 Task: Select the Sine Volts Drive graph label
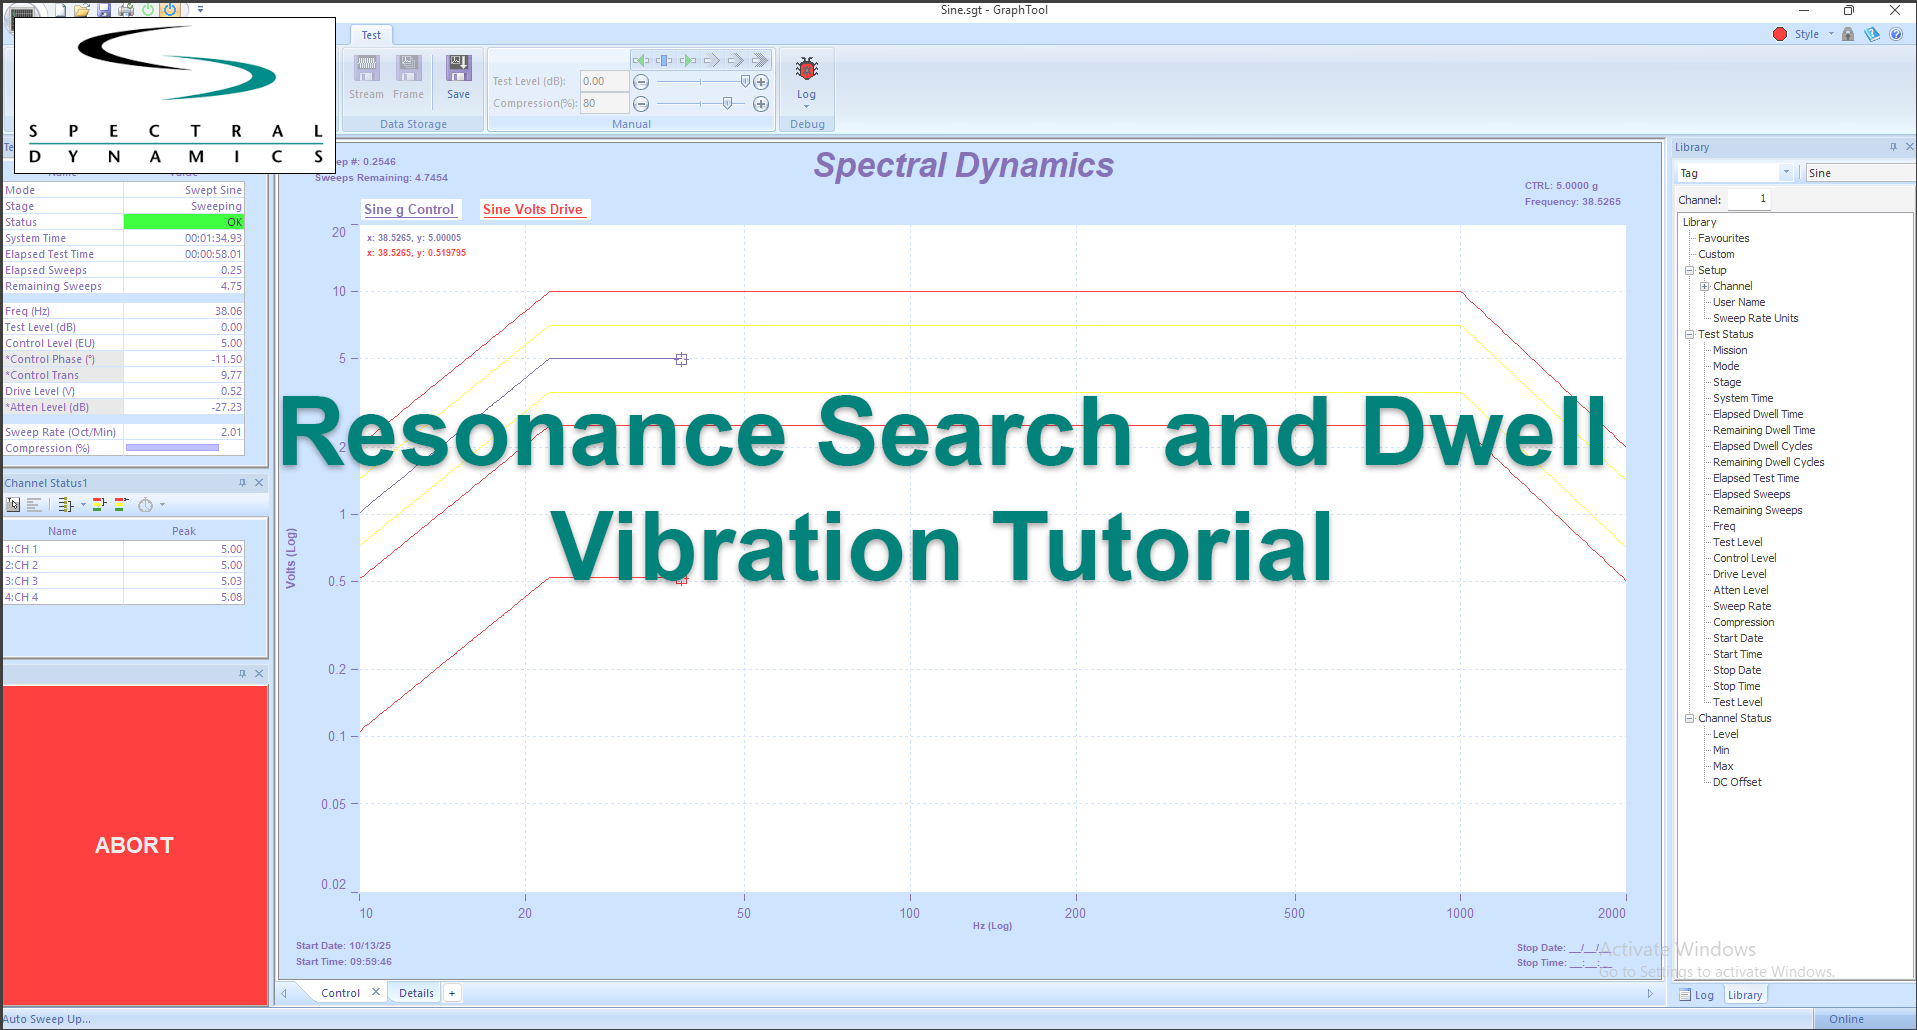pos(533,209)
